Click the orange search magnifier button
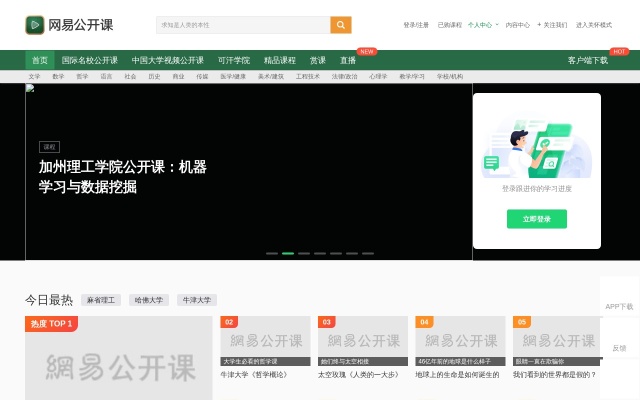The width and height of the screenshot is (640, 400). 341,25
